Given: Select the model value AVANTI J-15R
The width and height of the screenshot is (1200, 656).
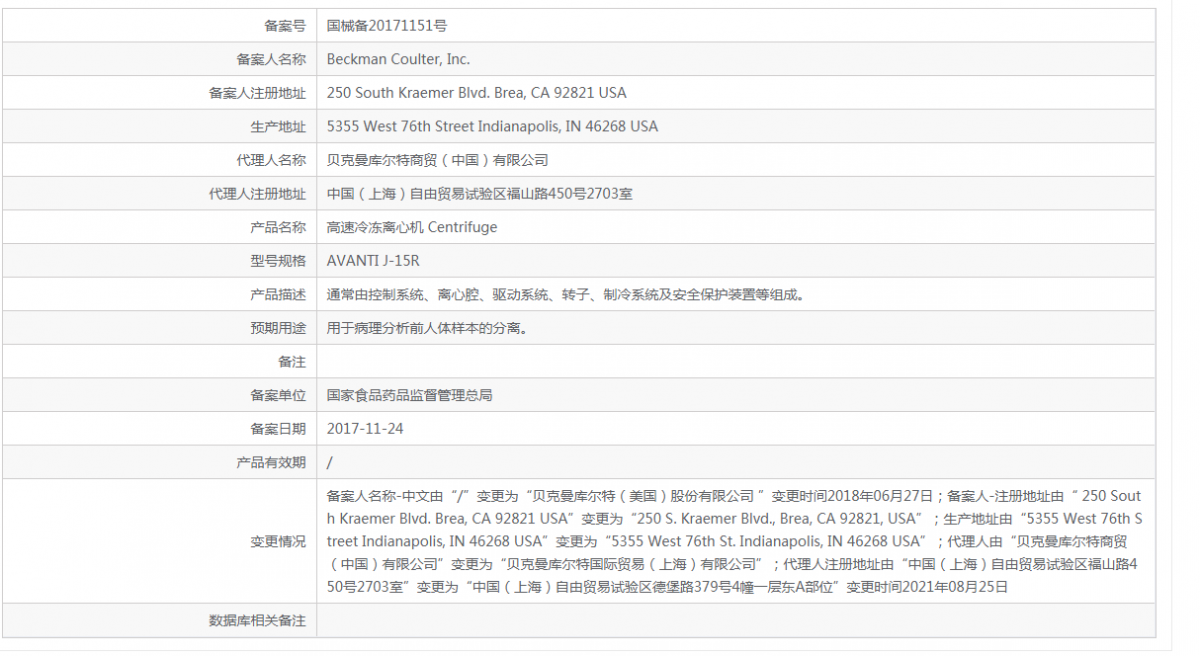Looking at the screenshot, I should tap(373, 261).
